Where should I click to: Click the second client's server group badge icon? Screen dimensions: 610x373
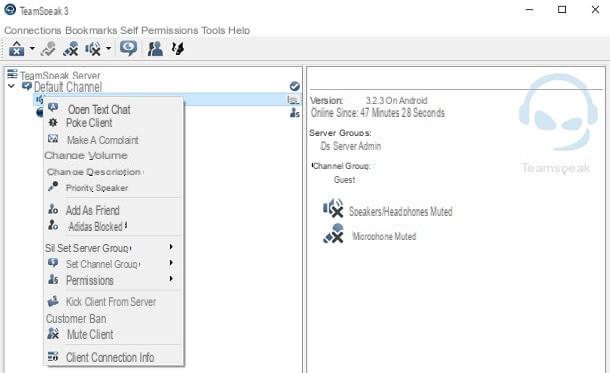pos(294,113)
